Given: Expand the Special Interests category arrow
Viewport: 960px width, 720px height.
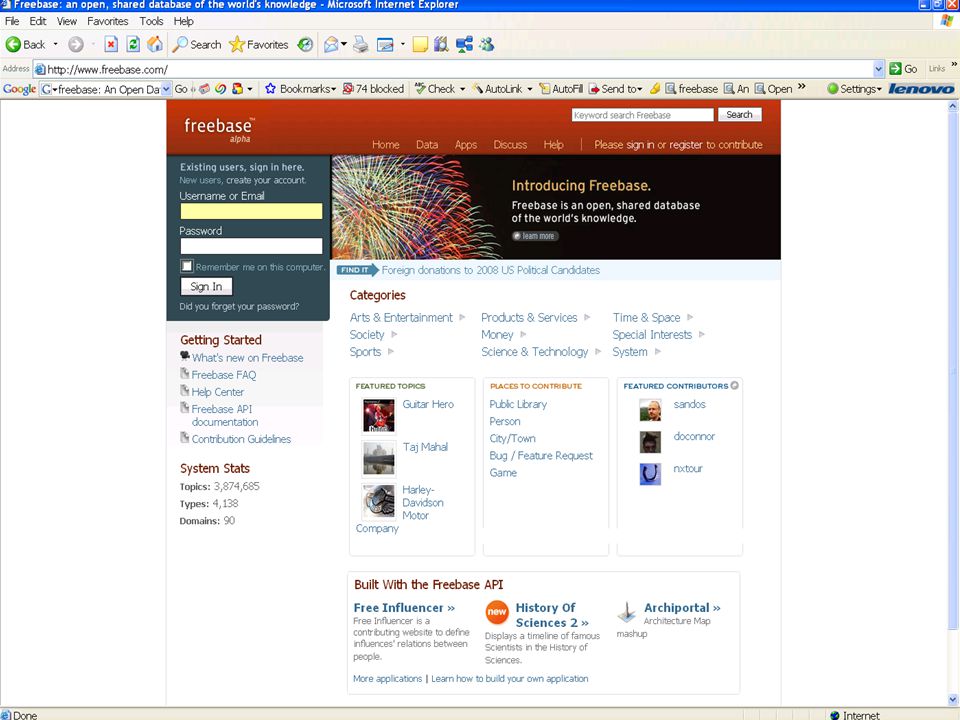Looking at the screenshot, I should 702,334.
